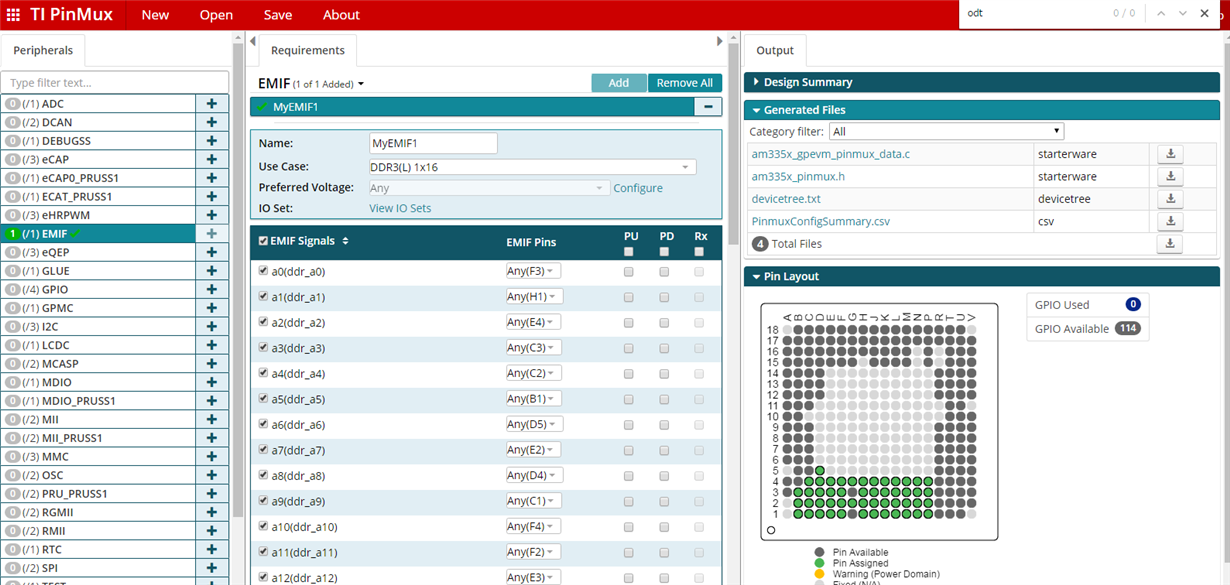Click the New menu item

coord(155,15)
